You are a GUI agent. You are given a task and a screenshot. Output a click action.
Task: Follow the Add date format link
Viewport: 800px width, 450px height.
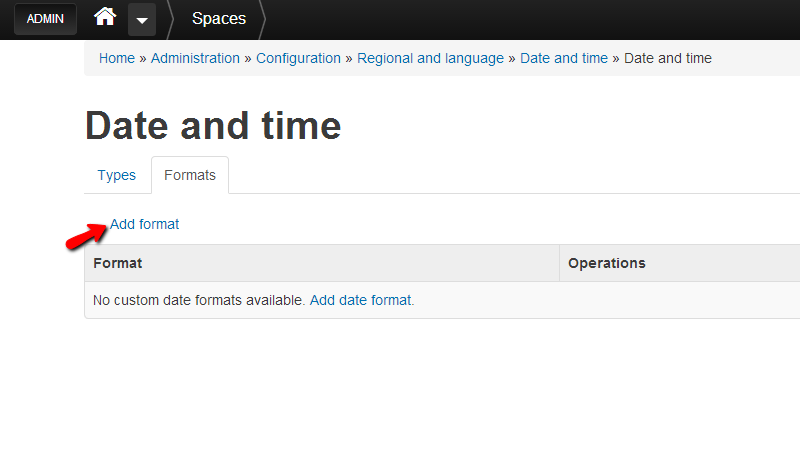[360, 300]
